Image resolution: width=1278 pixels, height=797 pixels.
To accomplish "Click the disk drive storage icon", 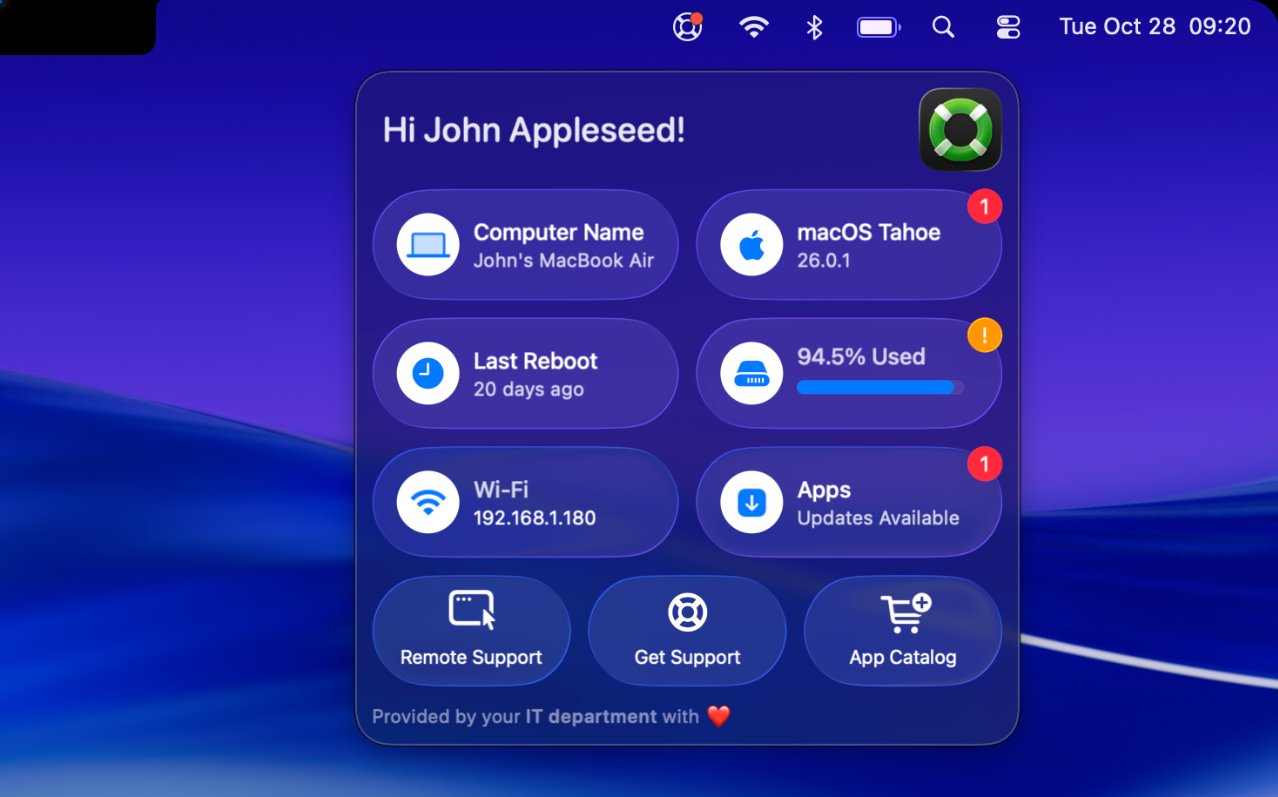I will 752,373.
